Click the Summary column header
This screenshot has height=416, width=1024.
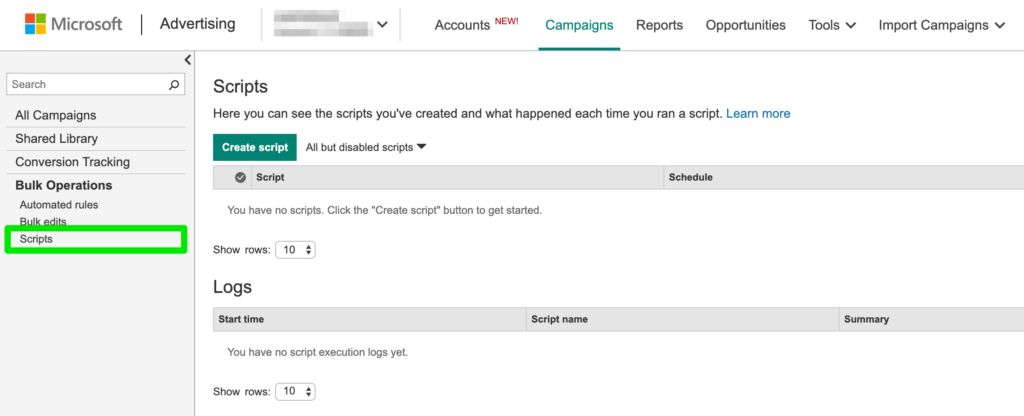931,319
